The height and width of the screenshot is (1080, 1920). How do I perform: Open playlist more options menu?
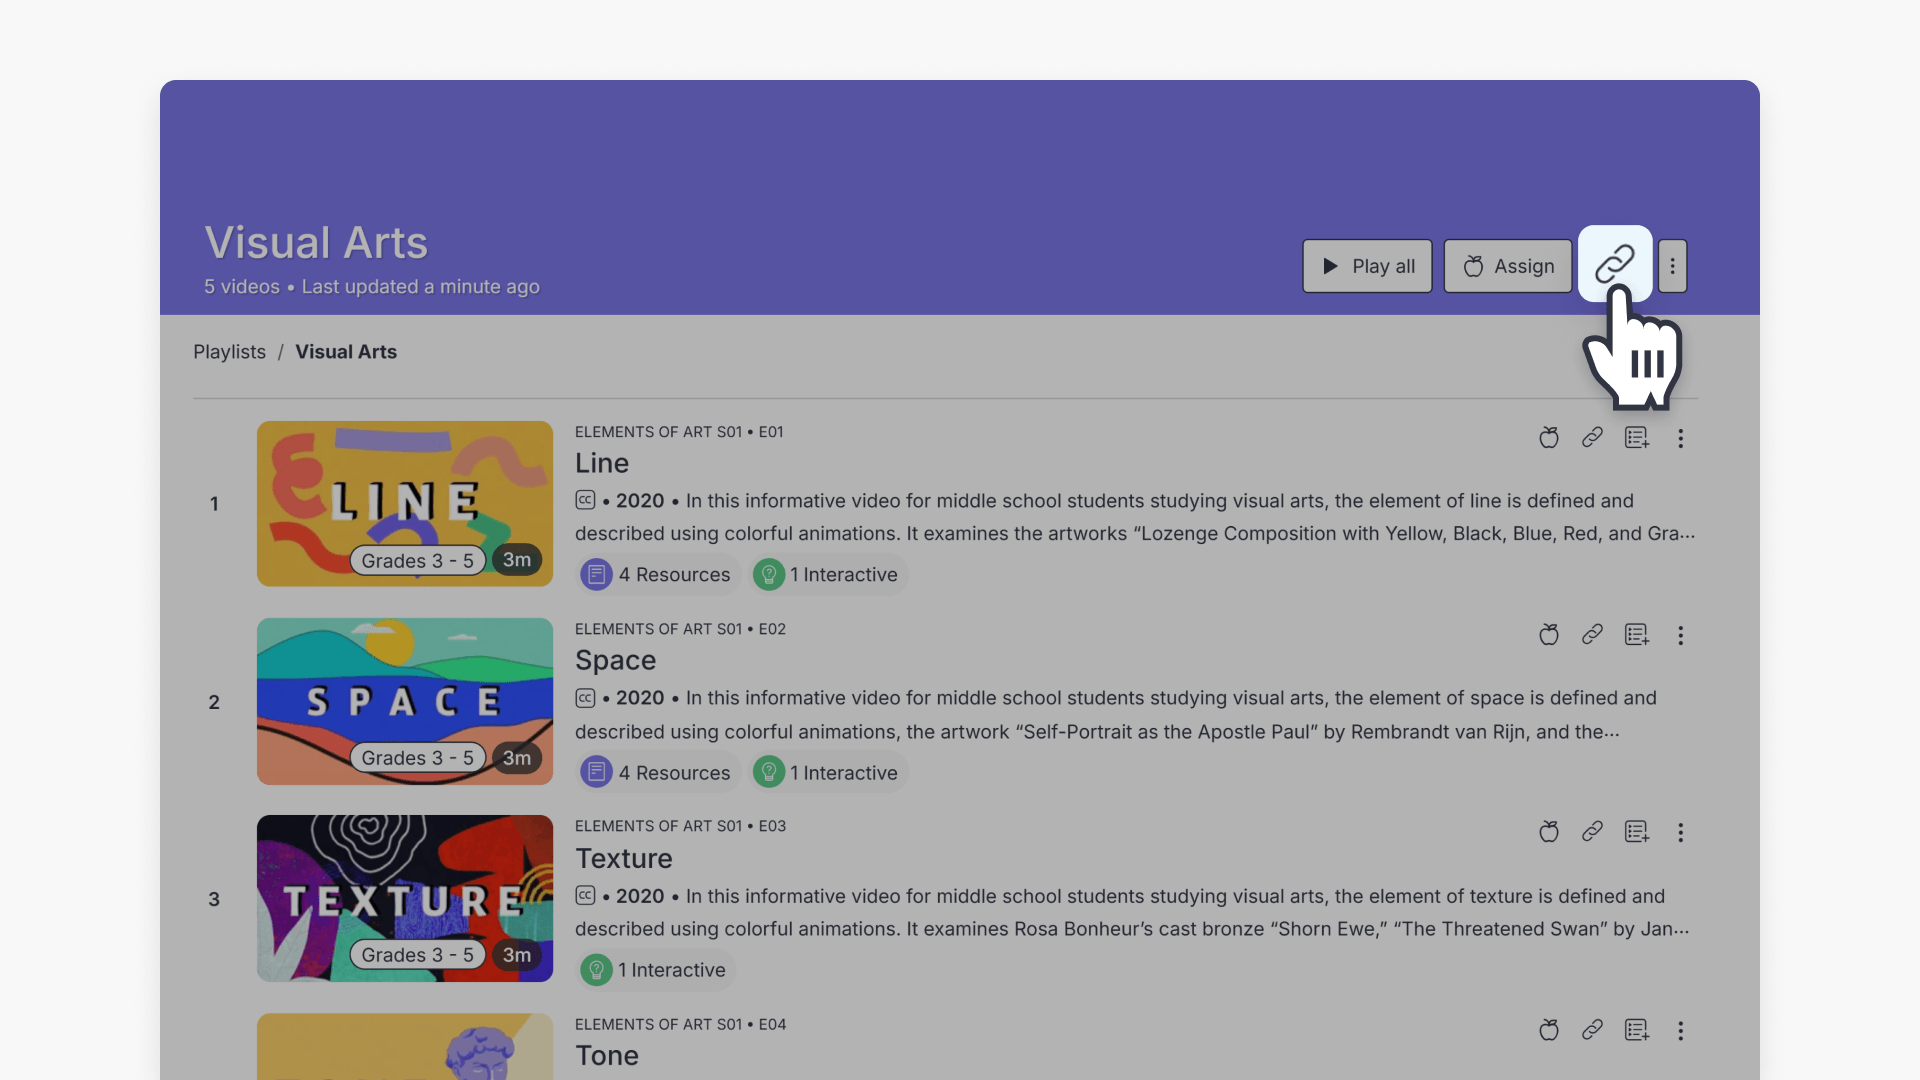1672,266
